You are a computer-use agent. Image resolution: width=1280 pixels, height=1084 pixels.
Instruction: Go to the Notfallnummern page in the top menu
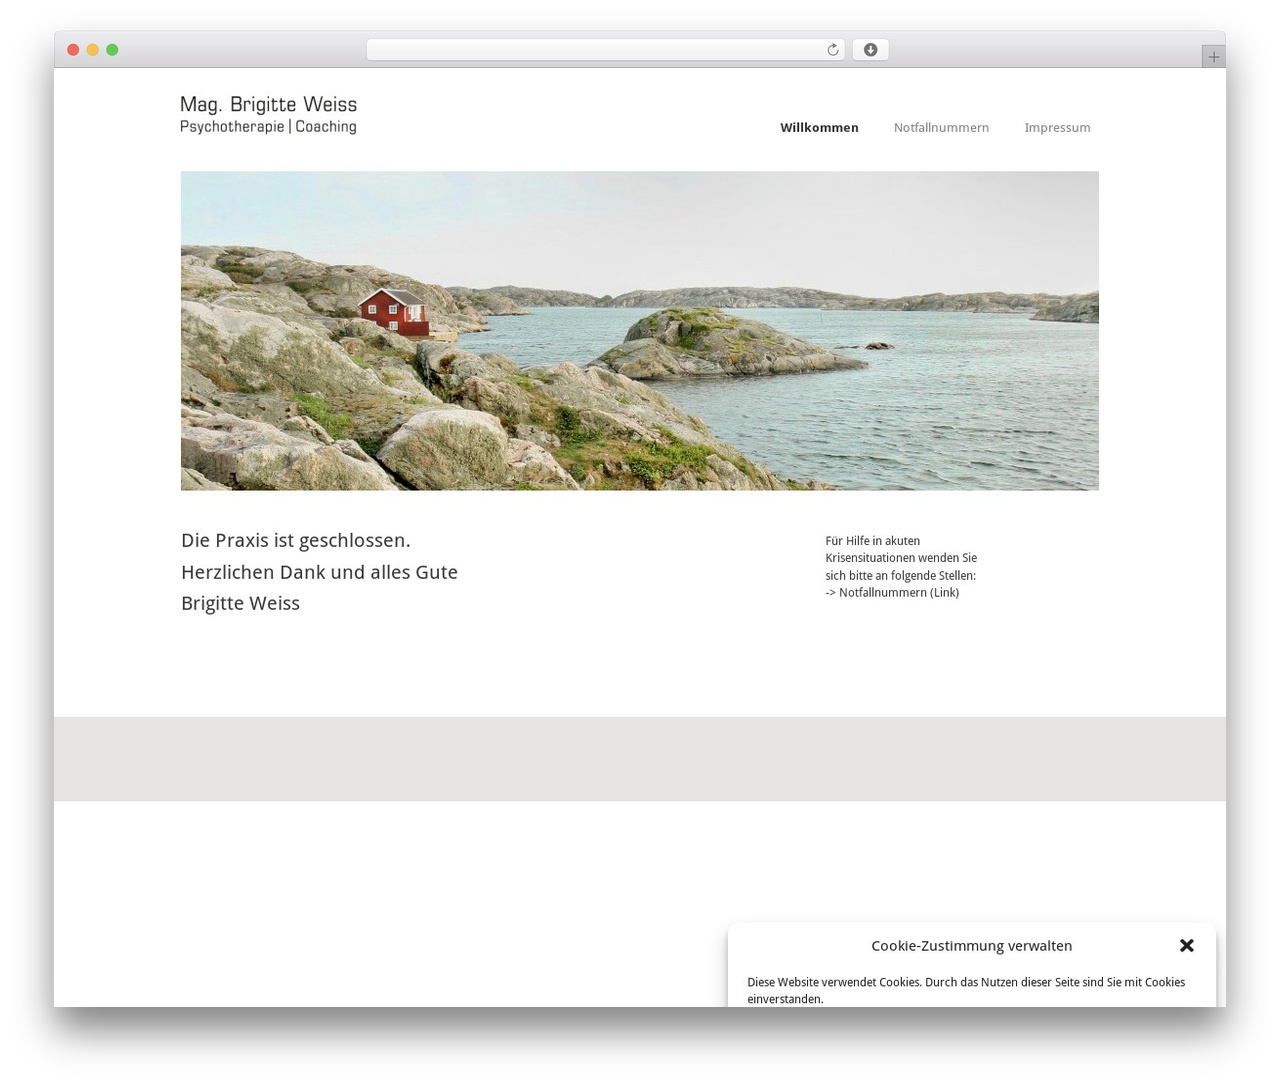click(x=941, y=127)
